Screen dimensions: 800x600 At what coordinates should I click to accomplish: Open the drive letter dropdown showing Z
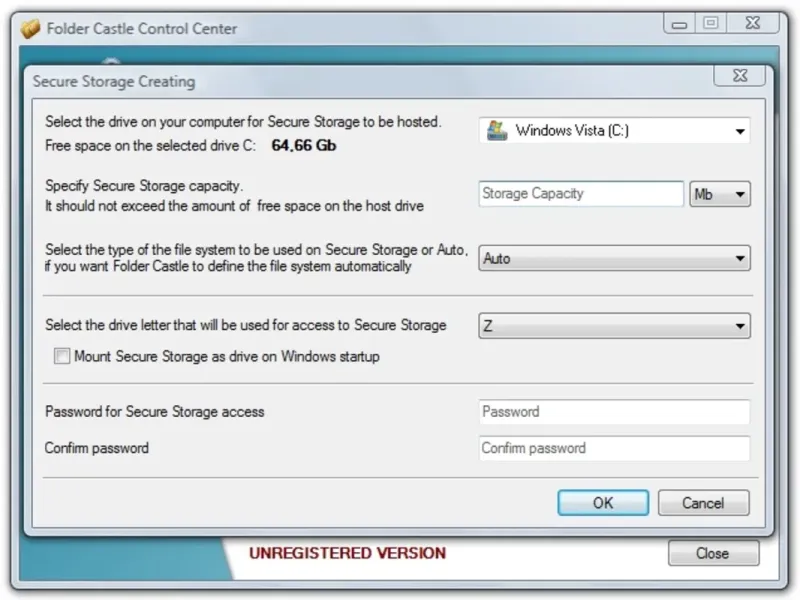(x=614, y=326)
